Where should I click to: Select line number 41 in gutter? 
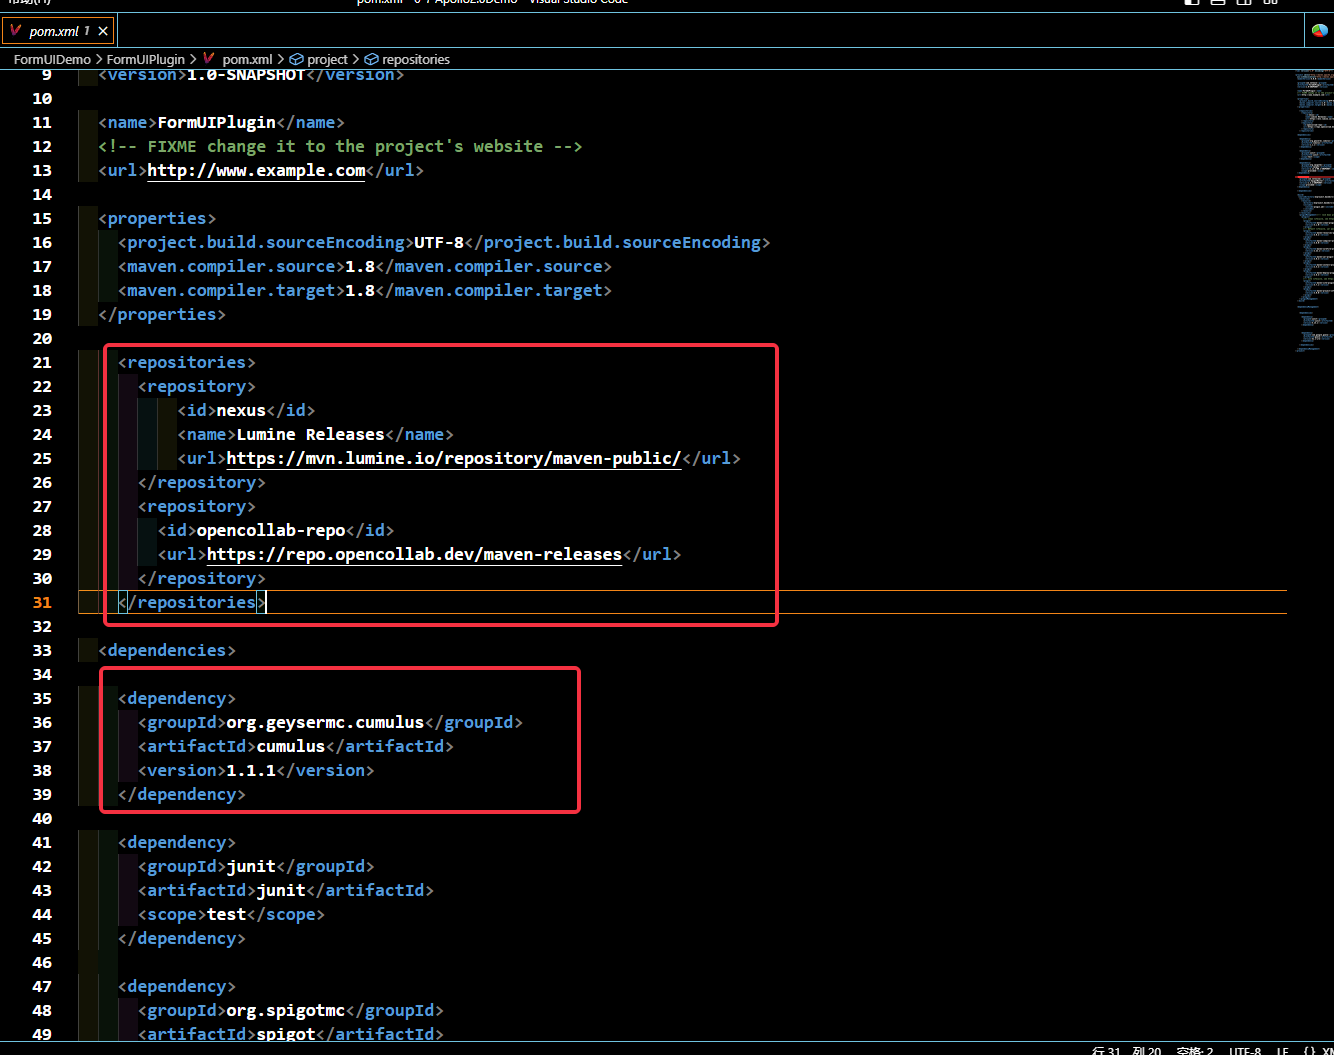coord(42,842)
